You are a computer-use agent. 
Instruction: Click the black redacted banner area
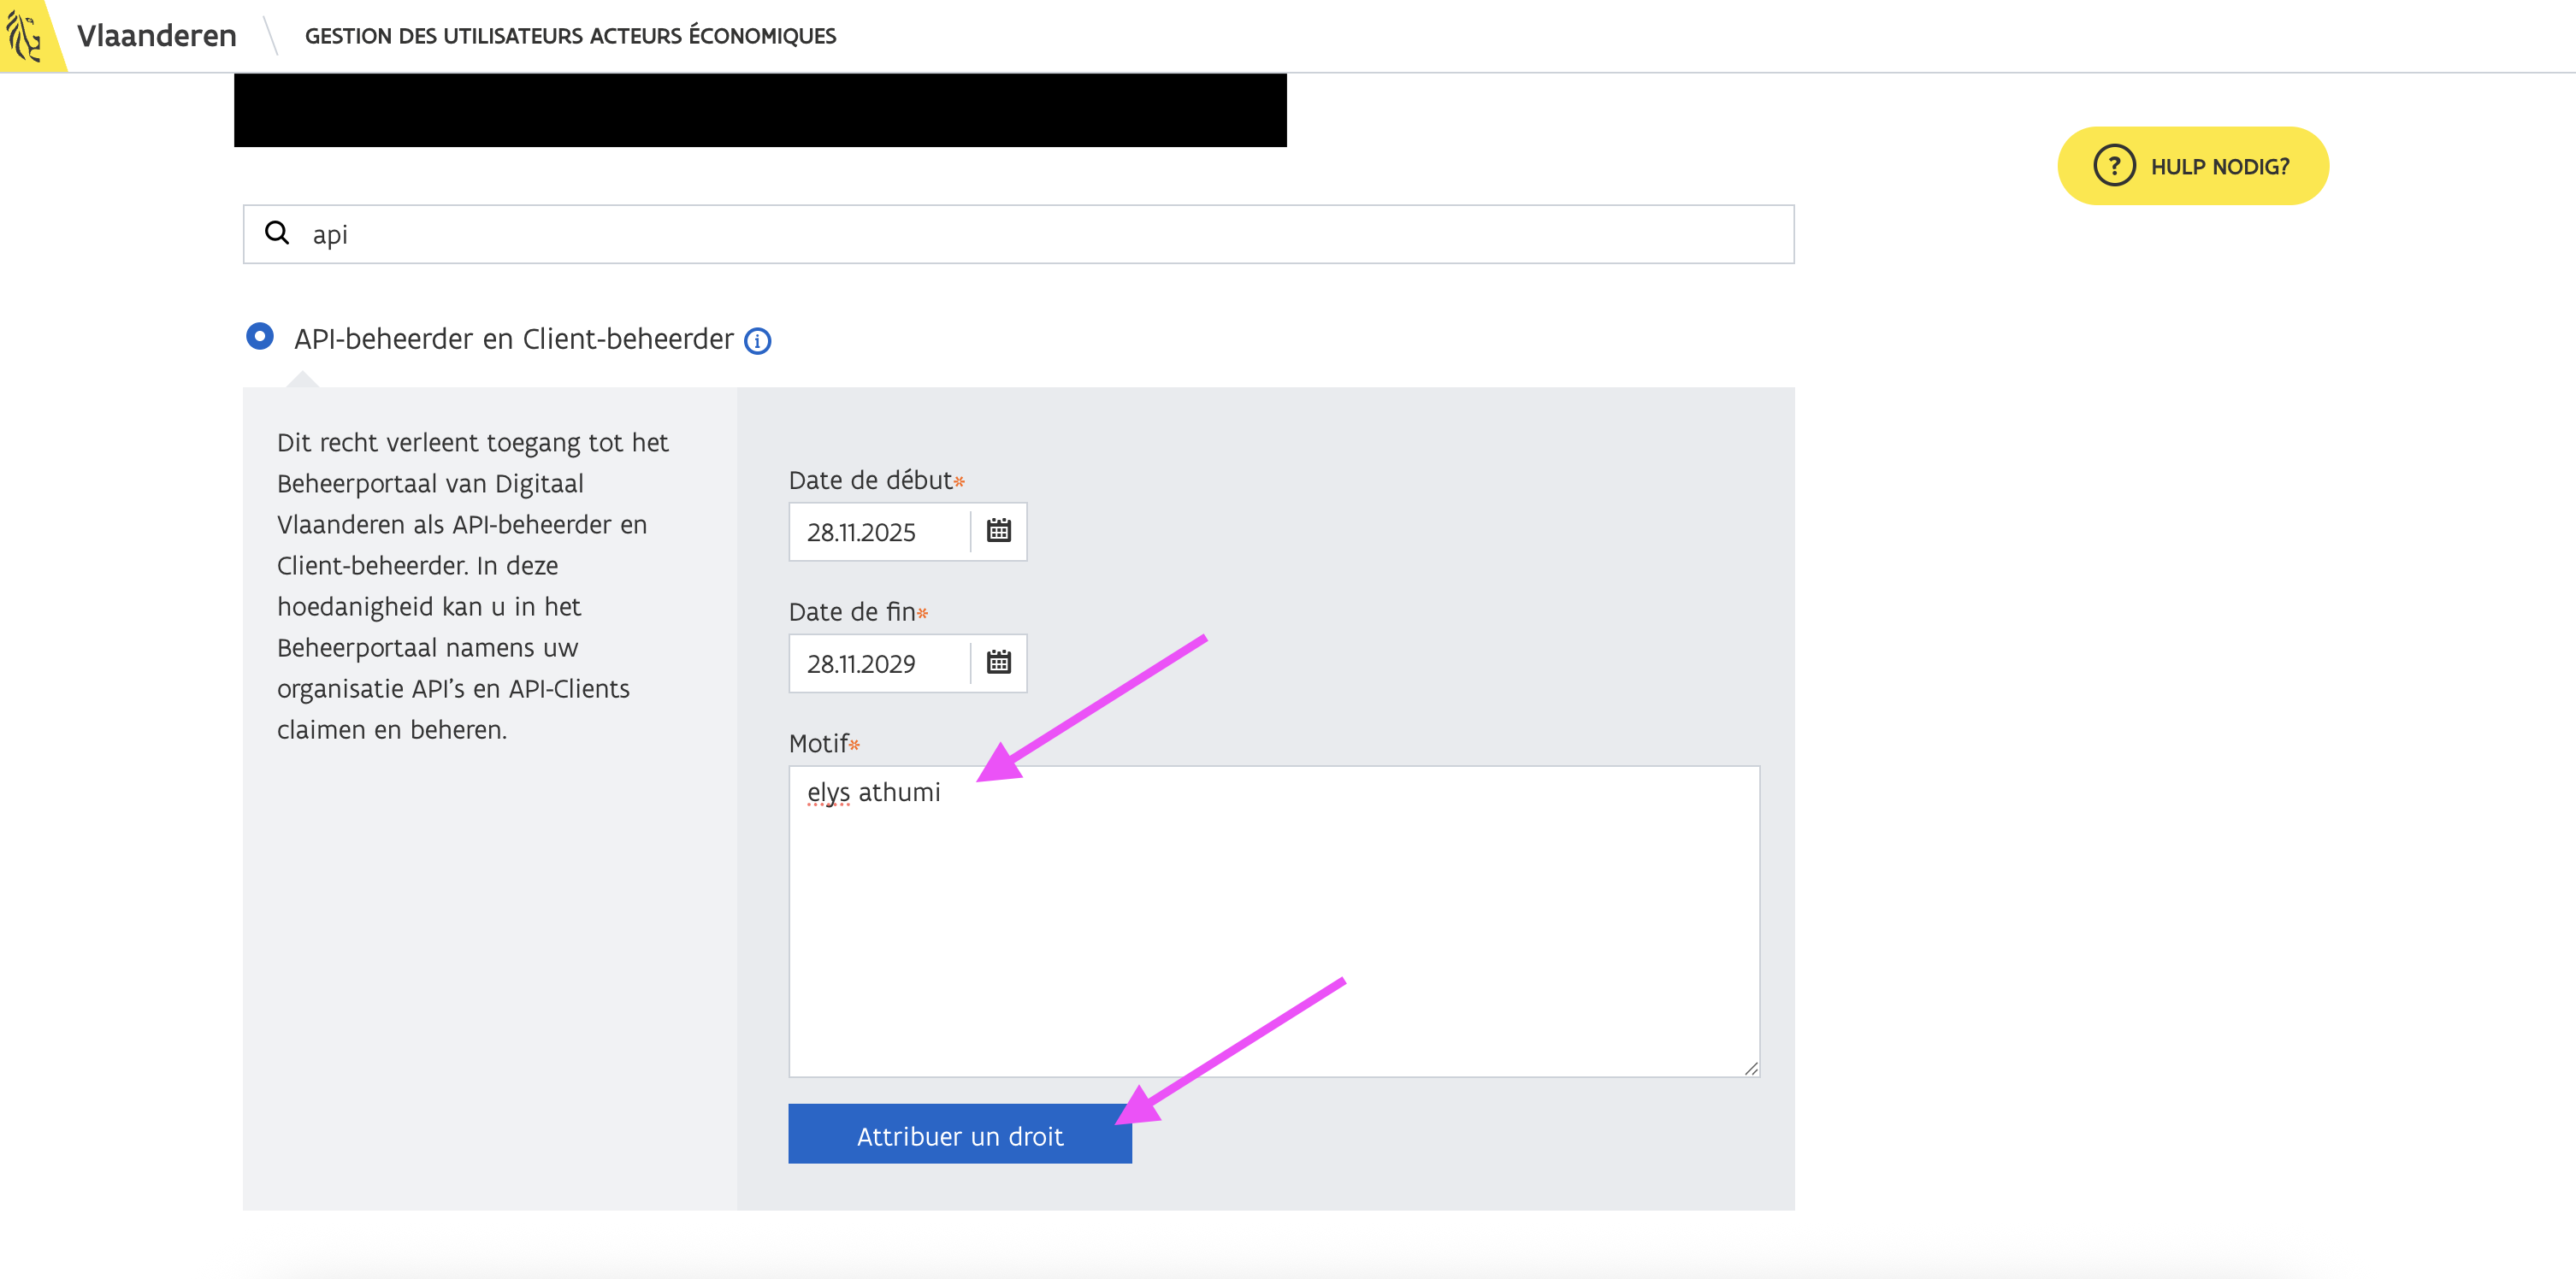(760, 110)
